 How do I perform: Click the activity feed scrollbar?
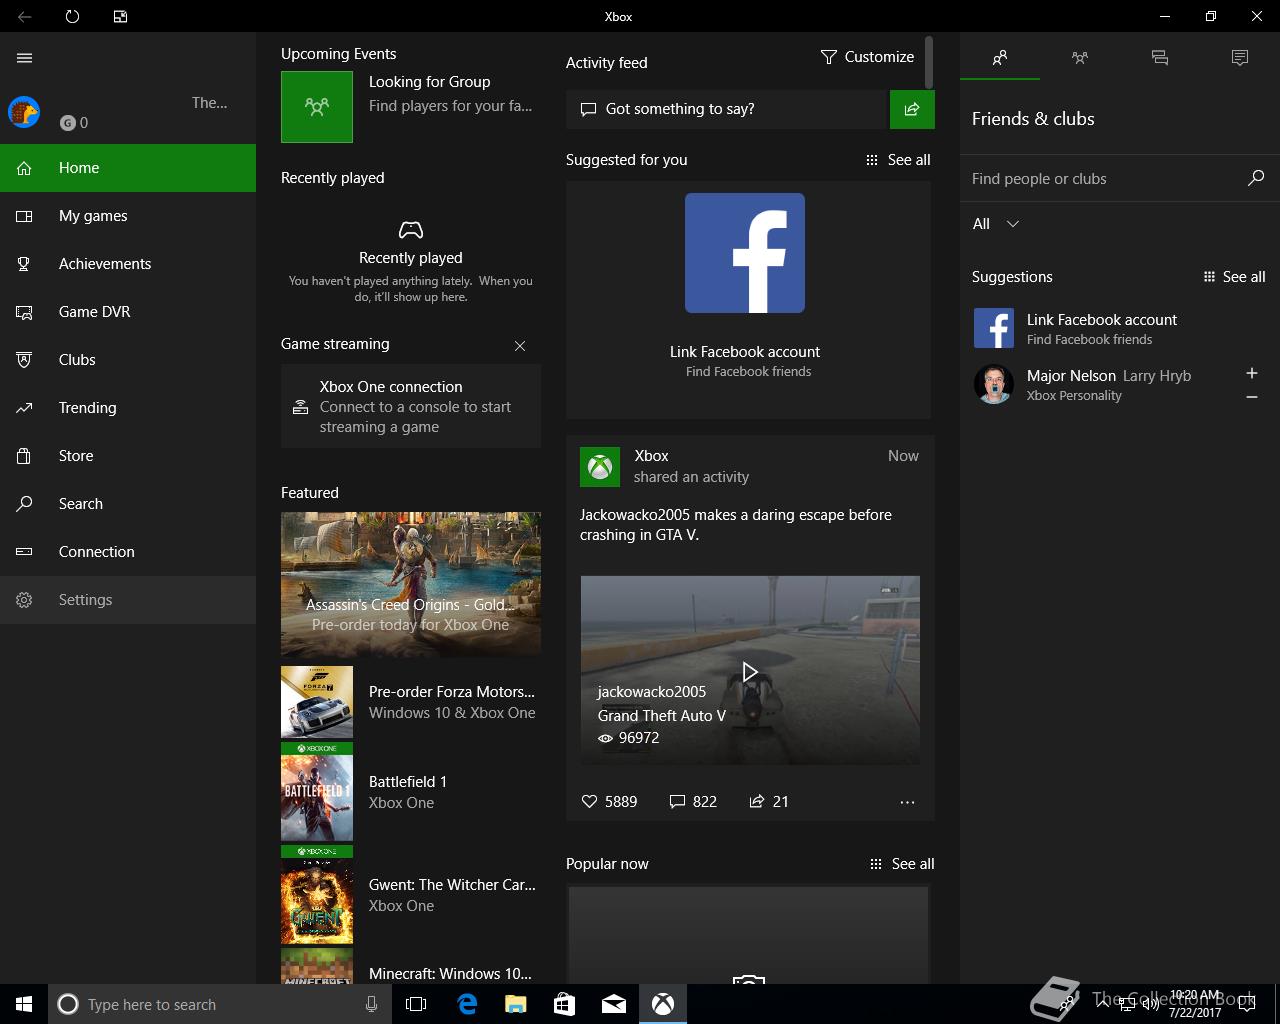[929, 62]
